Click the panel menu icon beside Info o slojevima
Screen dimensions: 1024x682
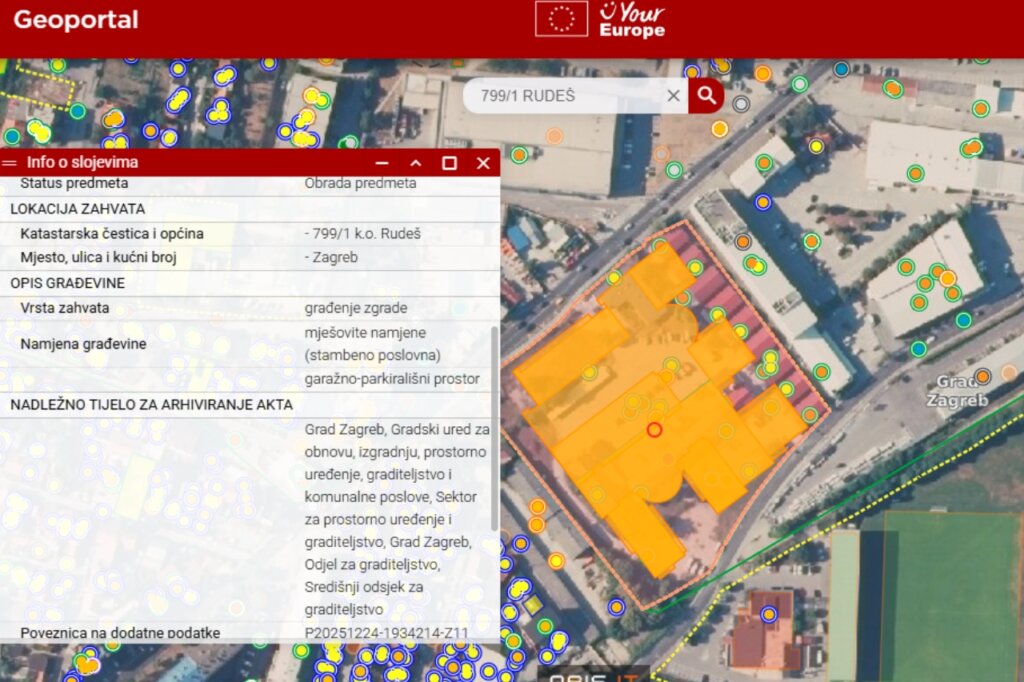click(10, 162)
